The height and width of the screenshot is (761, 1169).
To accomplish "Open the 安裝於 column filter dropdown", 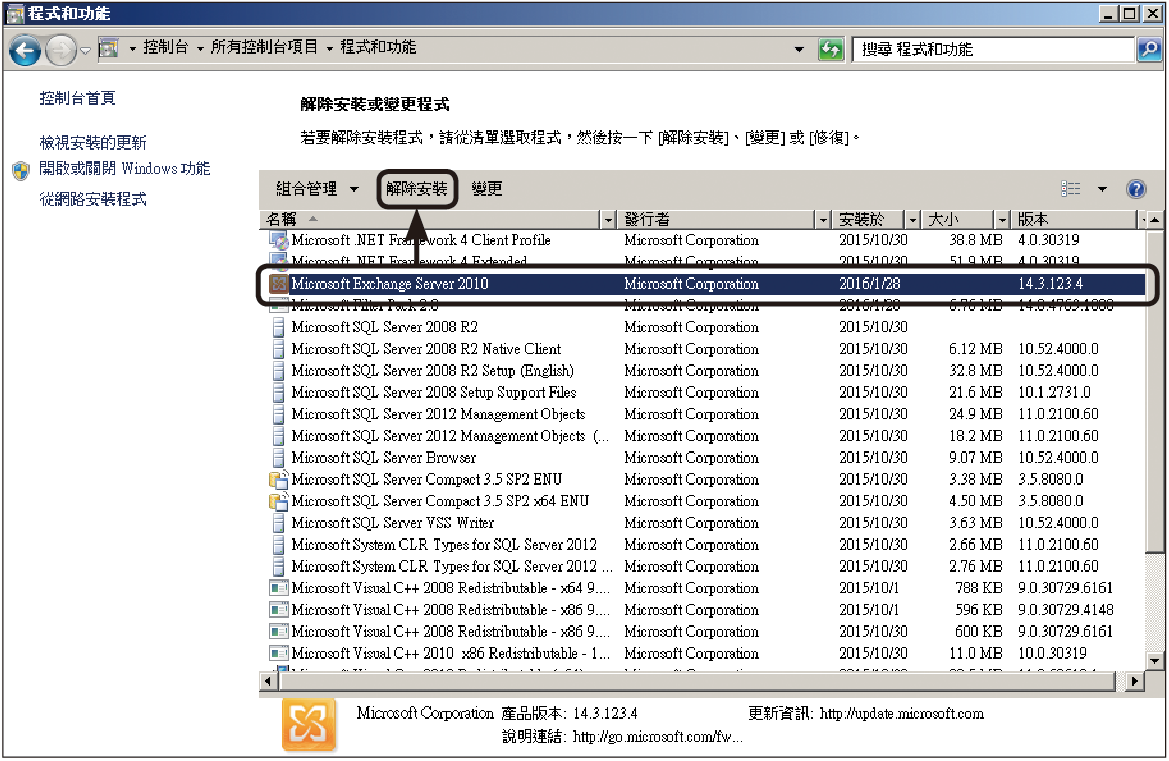I will coord(913,220).
